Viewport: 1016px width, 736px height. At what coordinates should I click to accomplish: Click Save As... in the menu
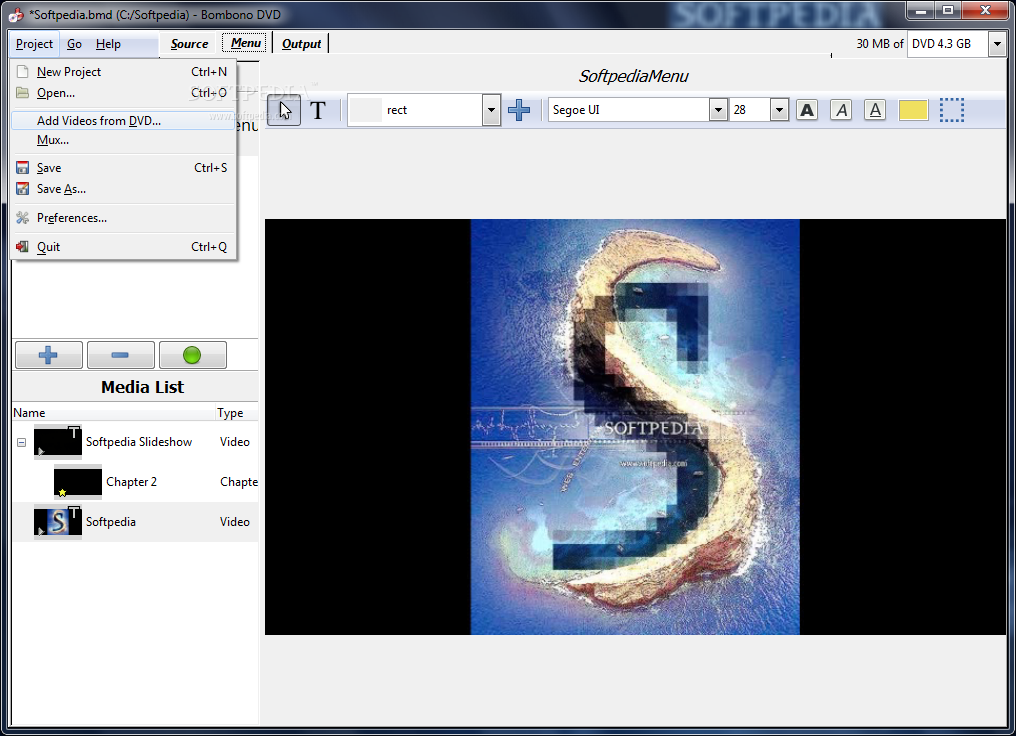122,189
